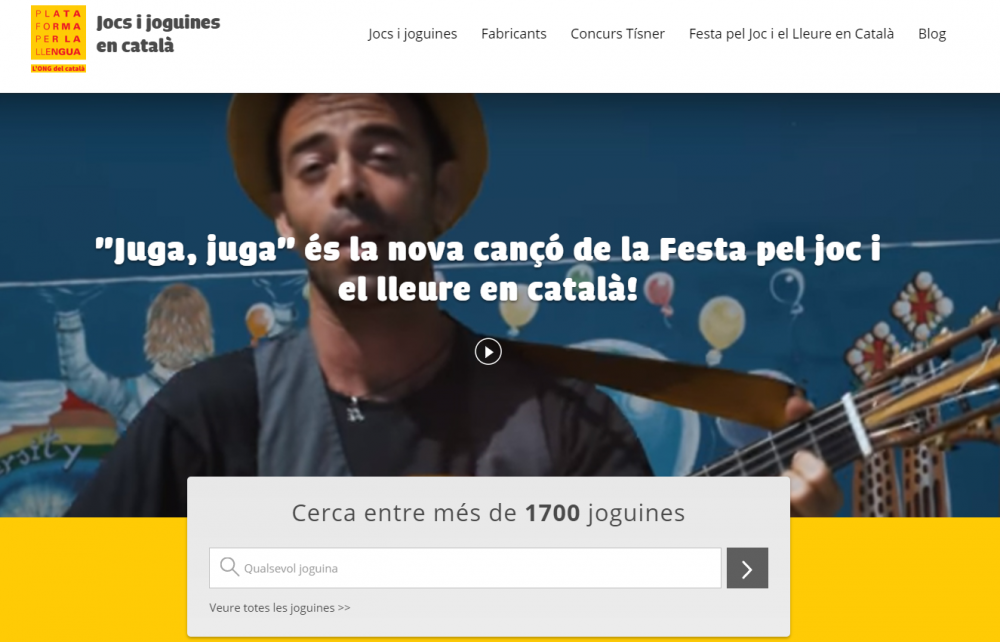Click the yellow balloon in the mural
1000x642 pixels.
(721, 326)
